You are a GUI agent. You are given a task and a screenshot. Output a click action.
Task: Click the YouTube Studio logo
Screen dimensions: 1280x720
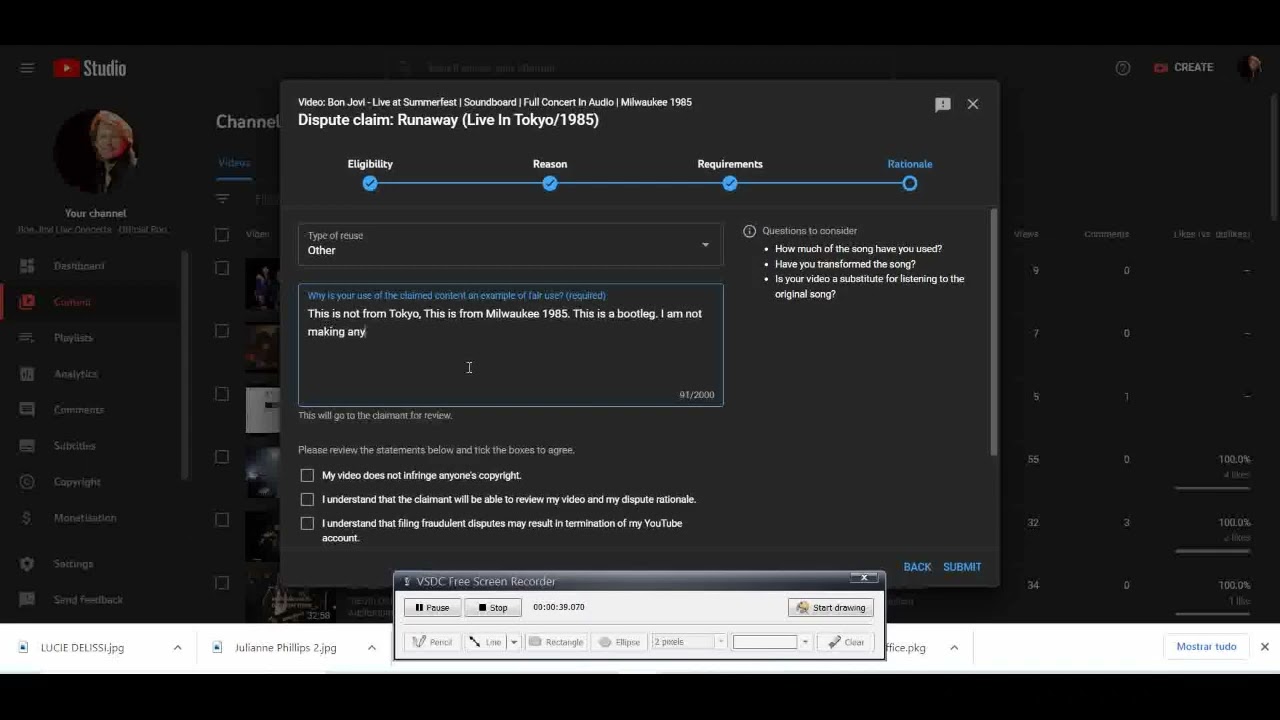click(91, 68)
